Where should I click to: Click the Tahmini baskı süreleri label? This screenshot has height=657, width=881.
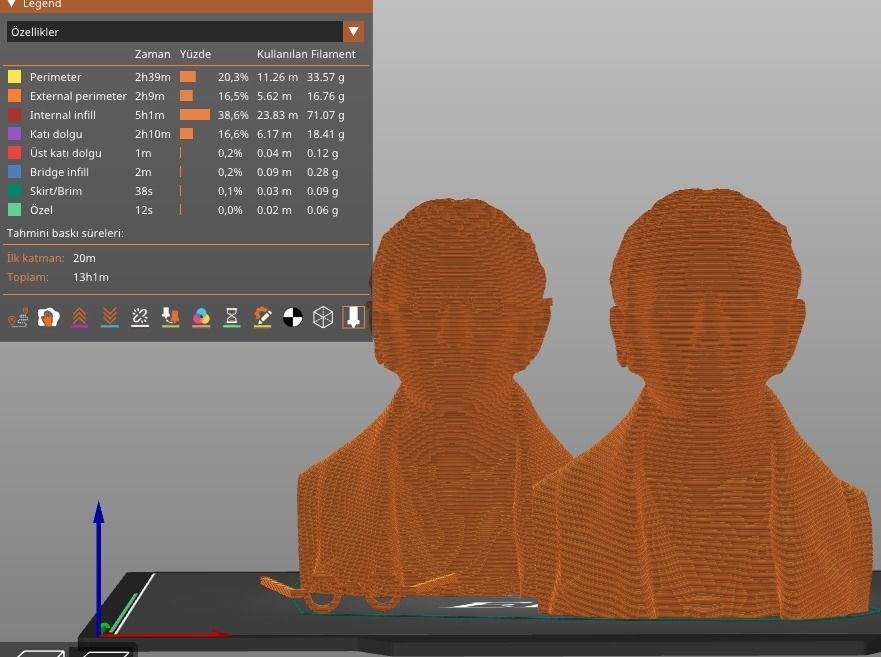pos(65,233)
